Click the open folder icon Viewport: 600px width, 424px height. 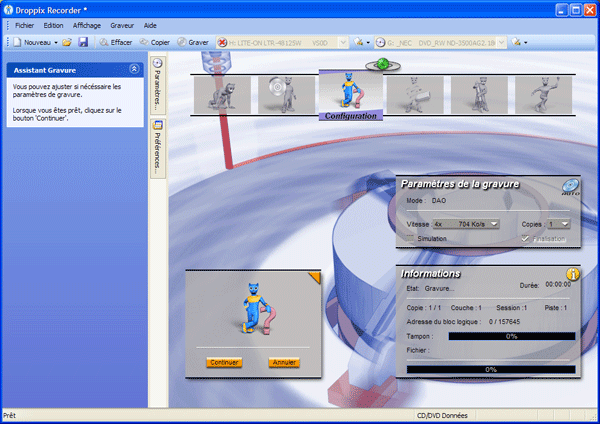coord(67,42)
